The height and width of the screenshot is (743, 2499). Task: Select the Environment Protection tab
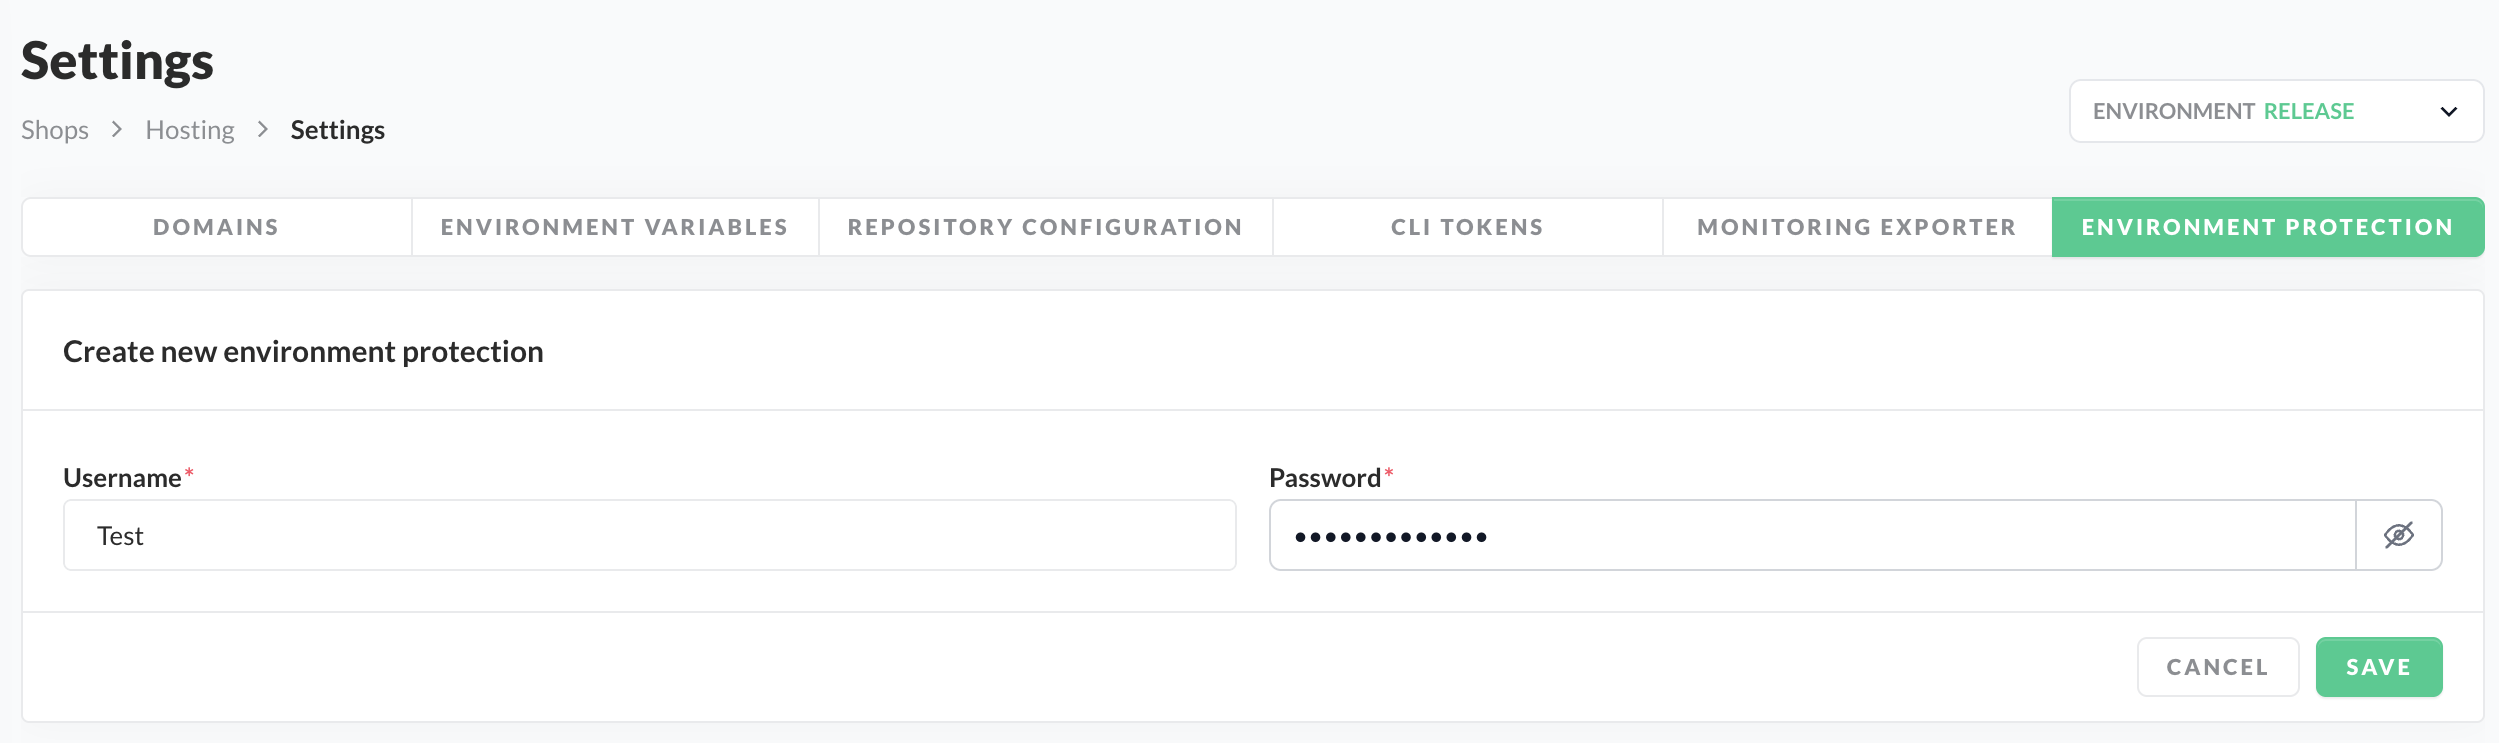[2267, 227]
